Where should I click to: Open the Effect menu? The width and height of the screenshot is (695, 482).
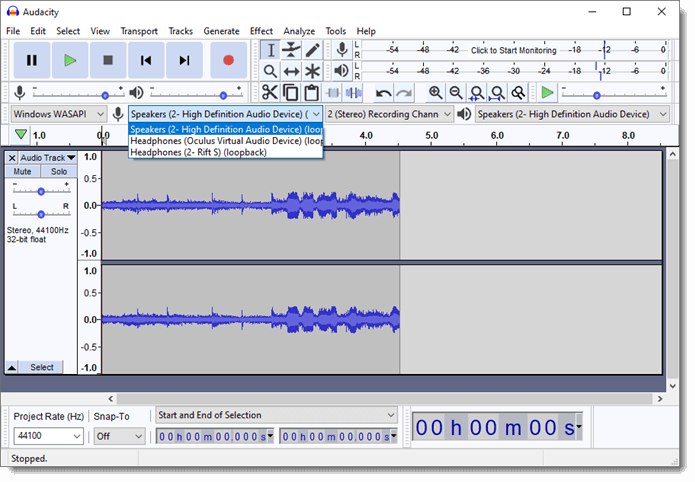point(261,31)
